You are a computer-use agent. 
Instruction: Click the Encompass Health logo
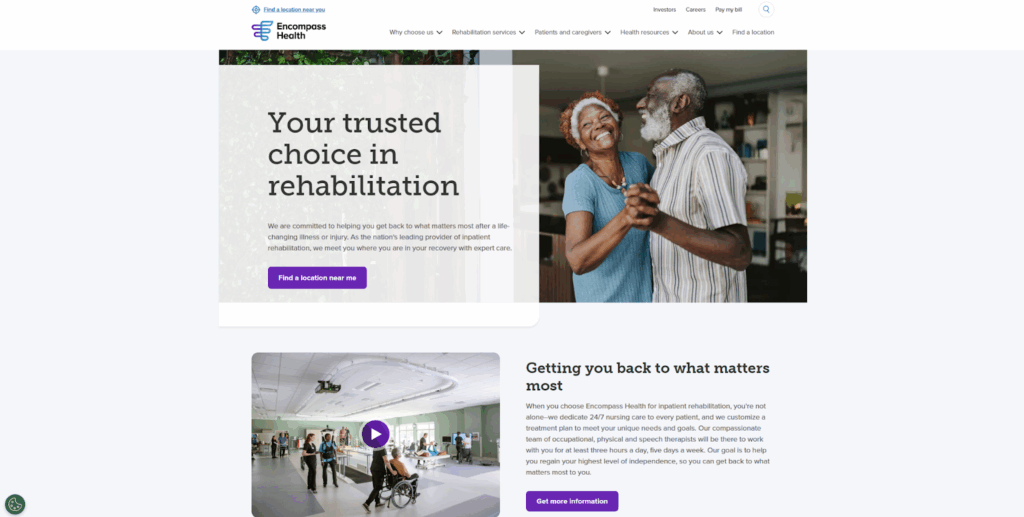[x=289, y=31]
